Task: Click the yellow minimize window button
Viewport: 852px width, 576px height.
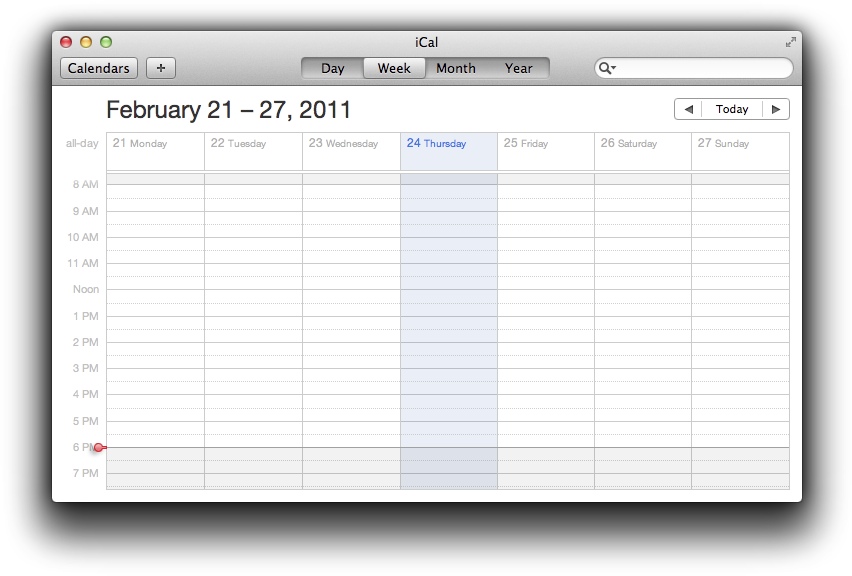Action: 86,42
